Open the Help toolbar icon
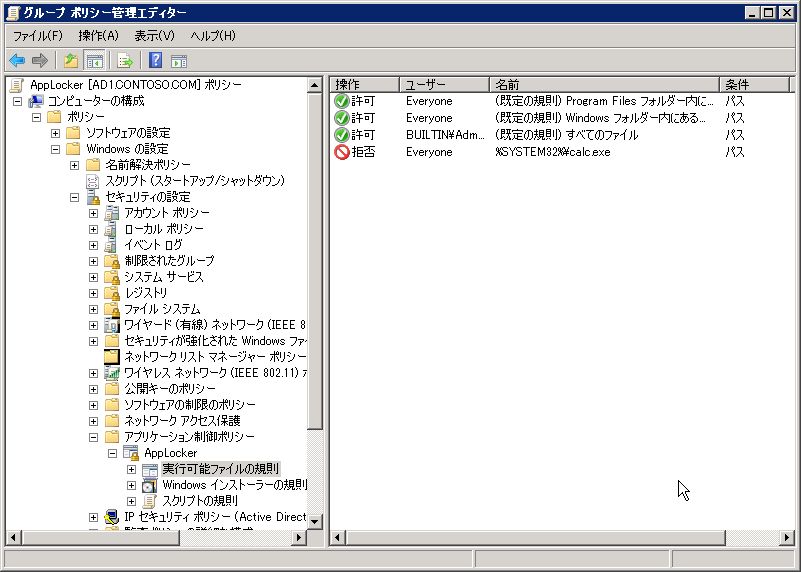 [155, 60]
